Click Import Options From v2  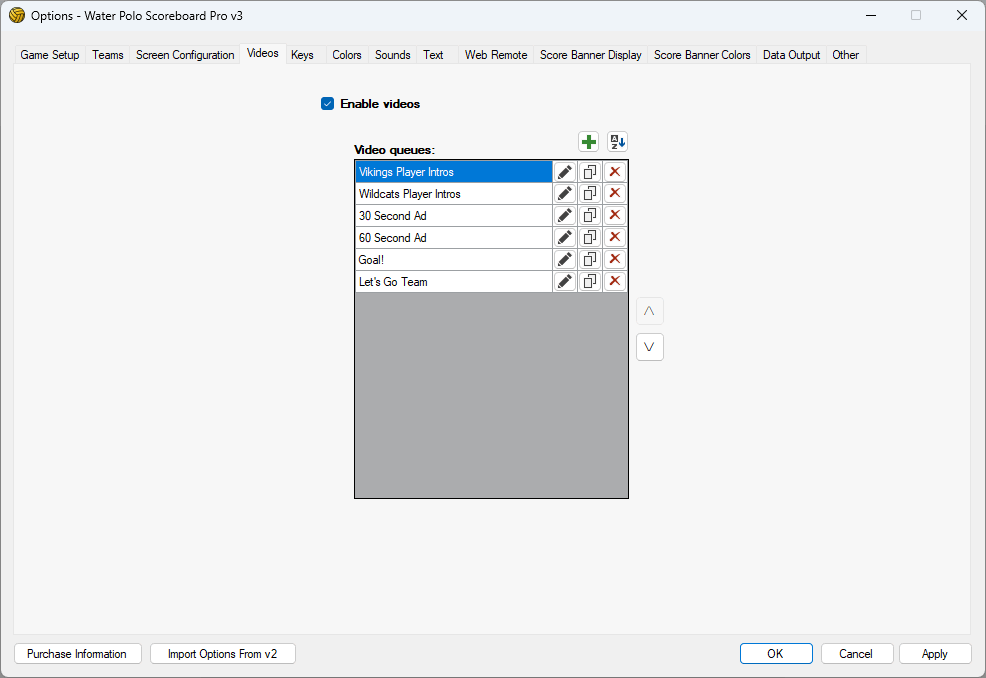pyautogui.click(x=223, y=654)
